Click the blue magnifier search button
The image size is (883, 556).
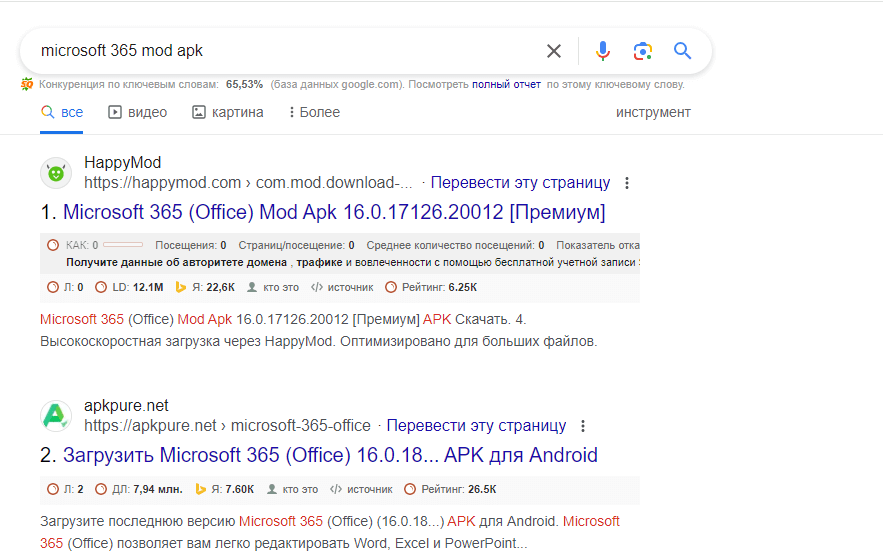pyautogui.click(x=682, y=51)
